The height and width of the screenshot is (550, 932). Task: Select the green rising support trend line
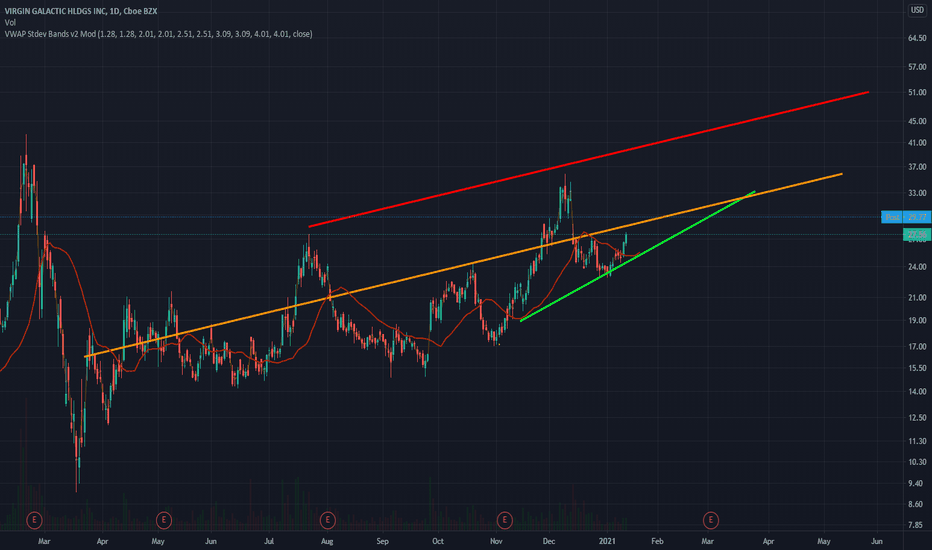pos(637,256)
